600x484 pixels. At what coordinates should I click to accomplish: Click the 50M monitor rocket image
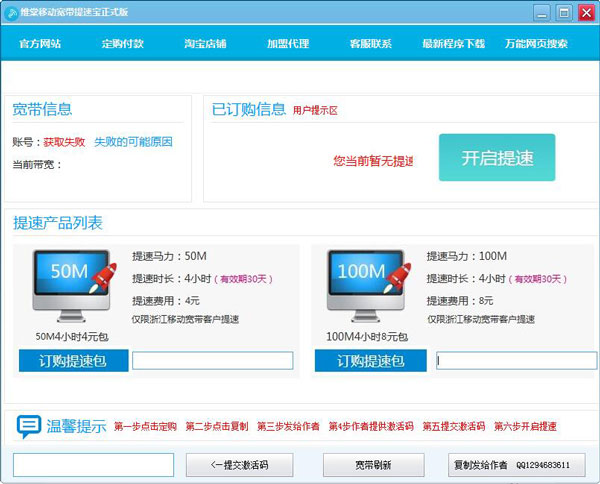coord(74,286)
